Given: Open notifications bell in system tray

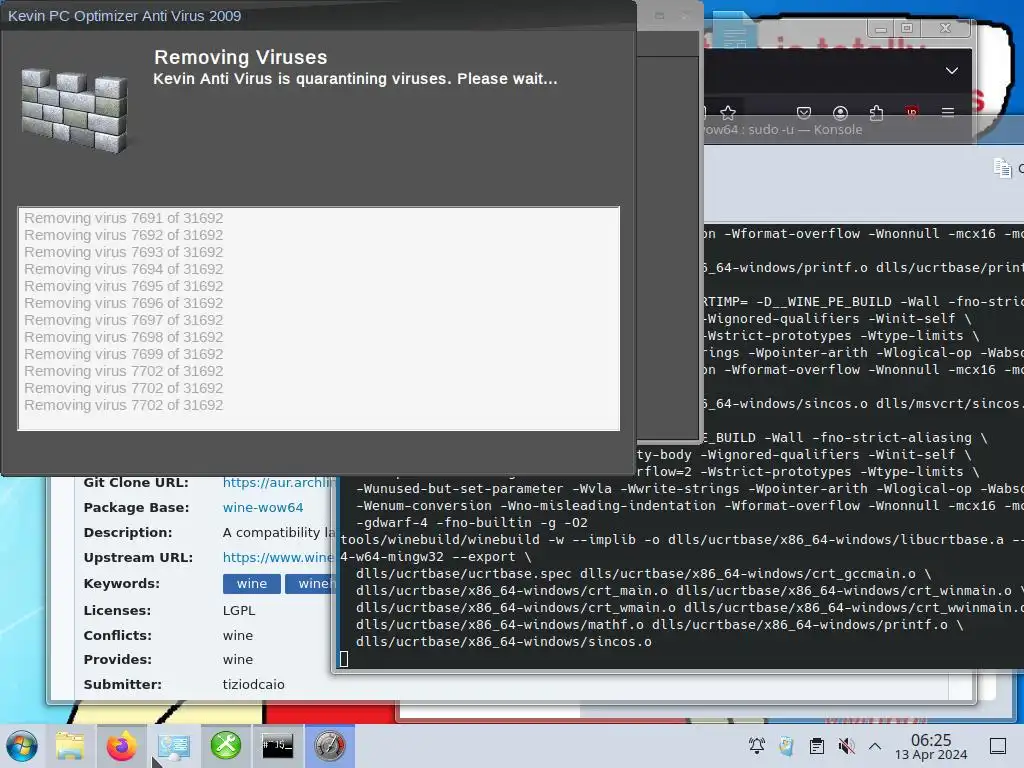Looking at the screenshot, I should point(757,746).
